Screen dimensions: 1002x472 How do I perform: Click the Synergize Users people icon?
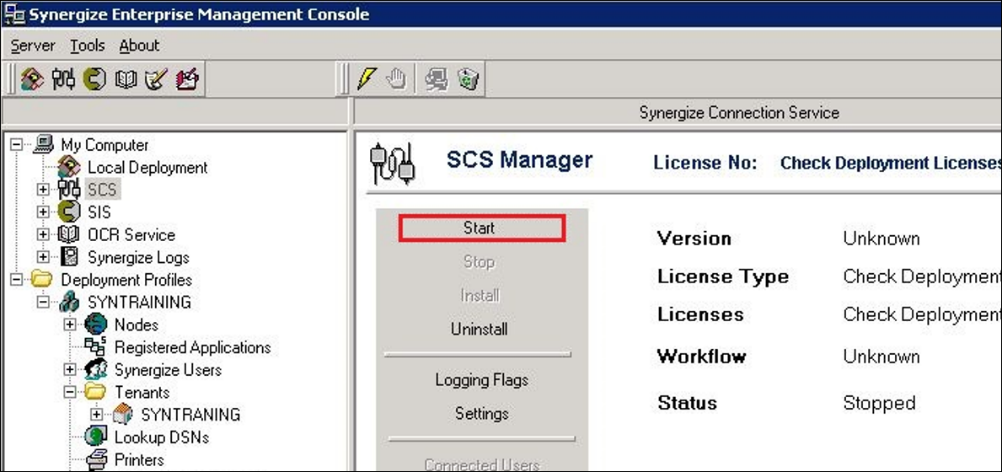[x=96, y=369]
